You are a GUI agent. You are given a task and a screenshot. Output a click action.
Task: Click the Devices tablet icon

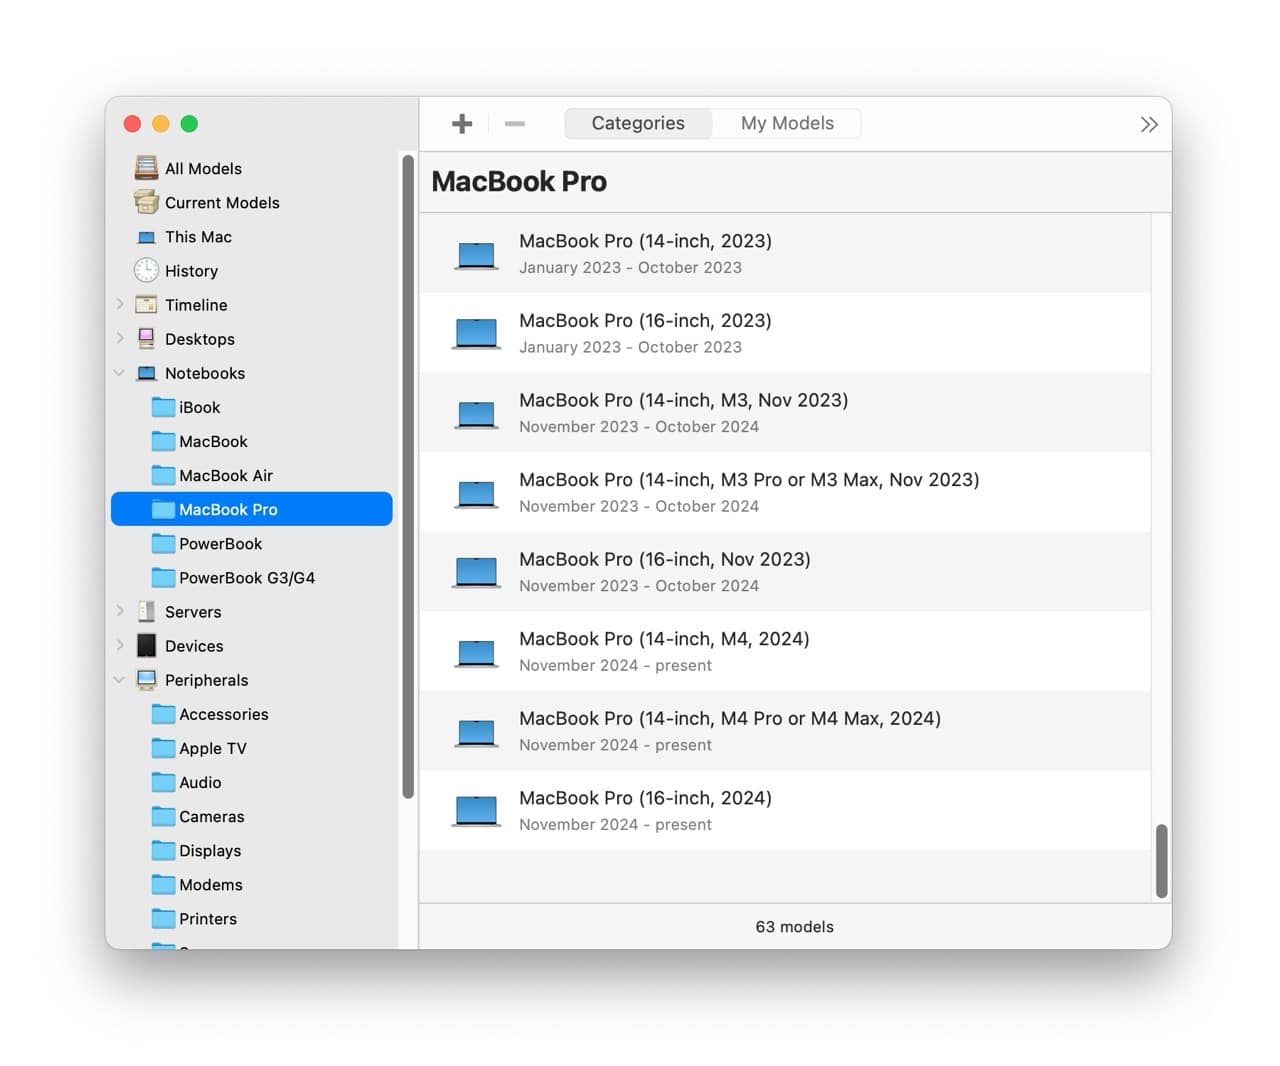click(x=146, y=645)
